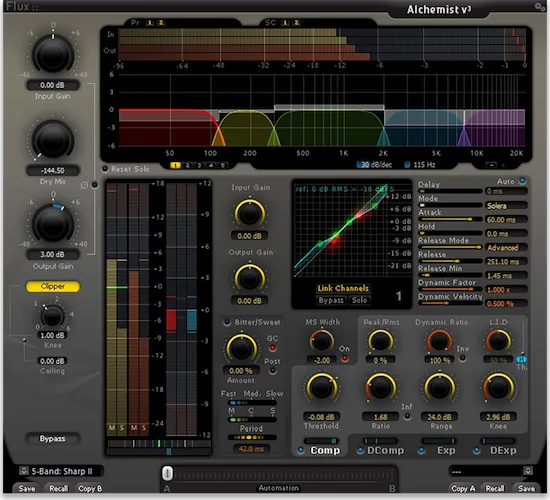
Task: Click the Dynamic Ratio knob
Action: tap(439, 340)
